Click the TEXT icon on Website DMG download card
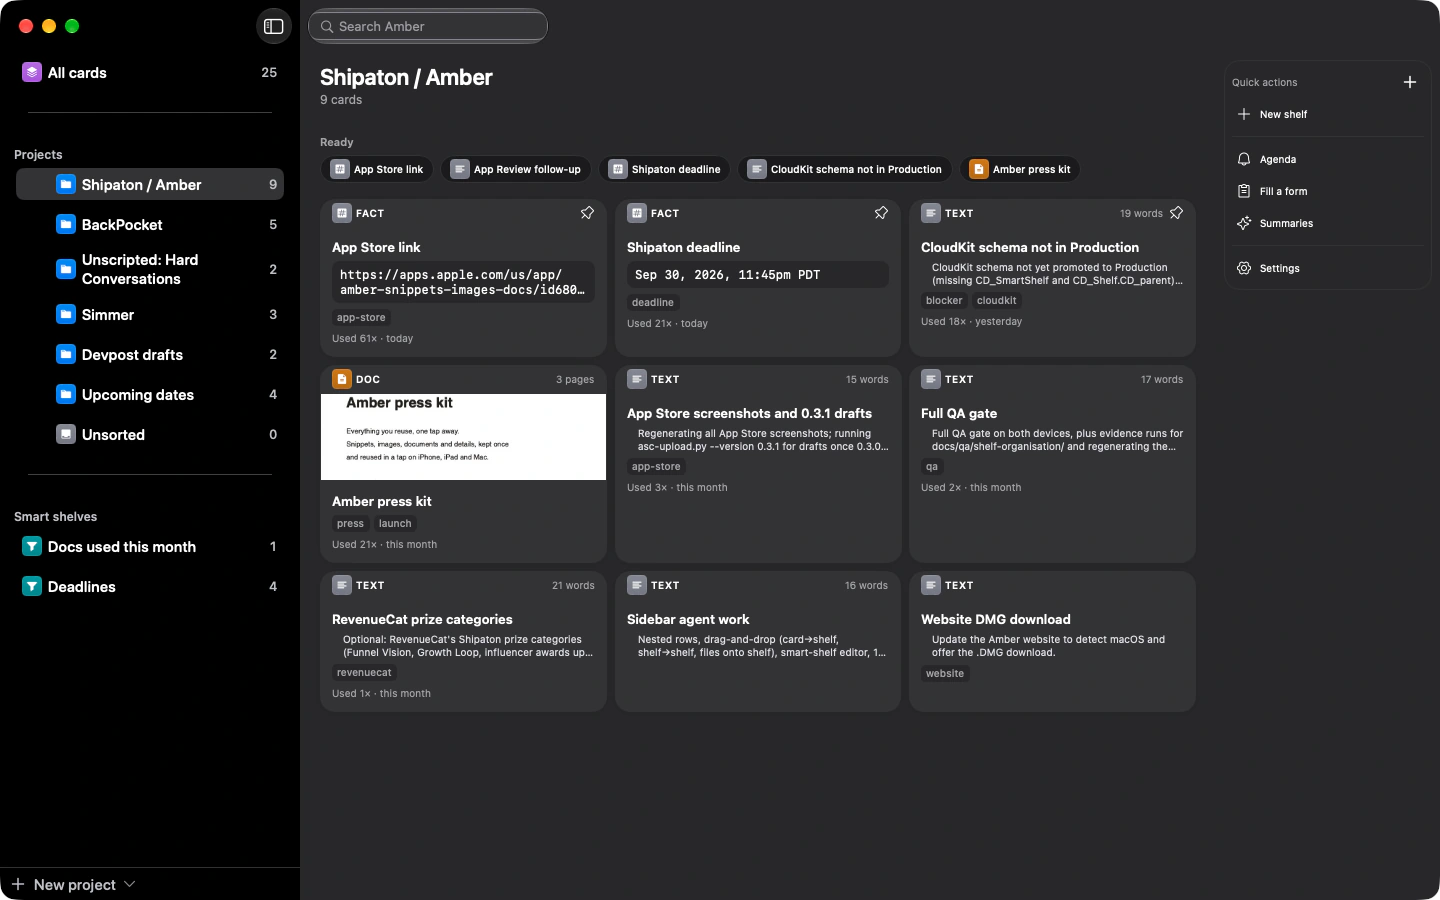 point(931,585)
